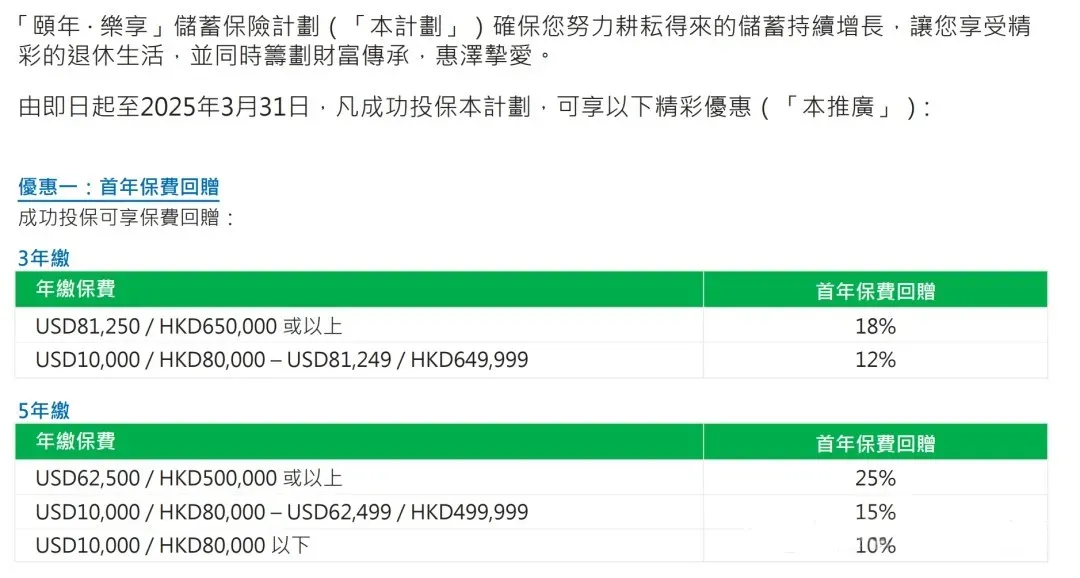Click the 2025年3月31日 promotion date sentence
1080x578 pixels.
(x=475, y=107)
